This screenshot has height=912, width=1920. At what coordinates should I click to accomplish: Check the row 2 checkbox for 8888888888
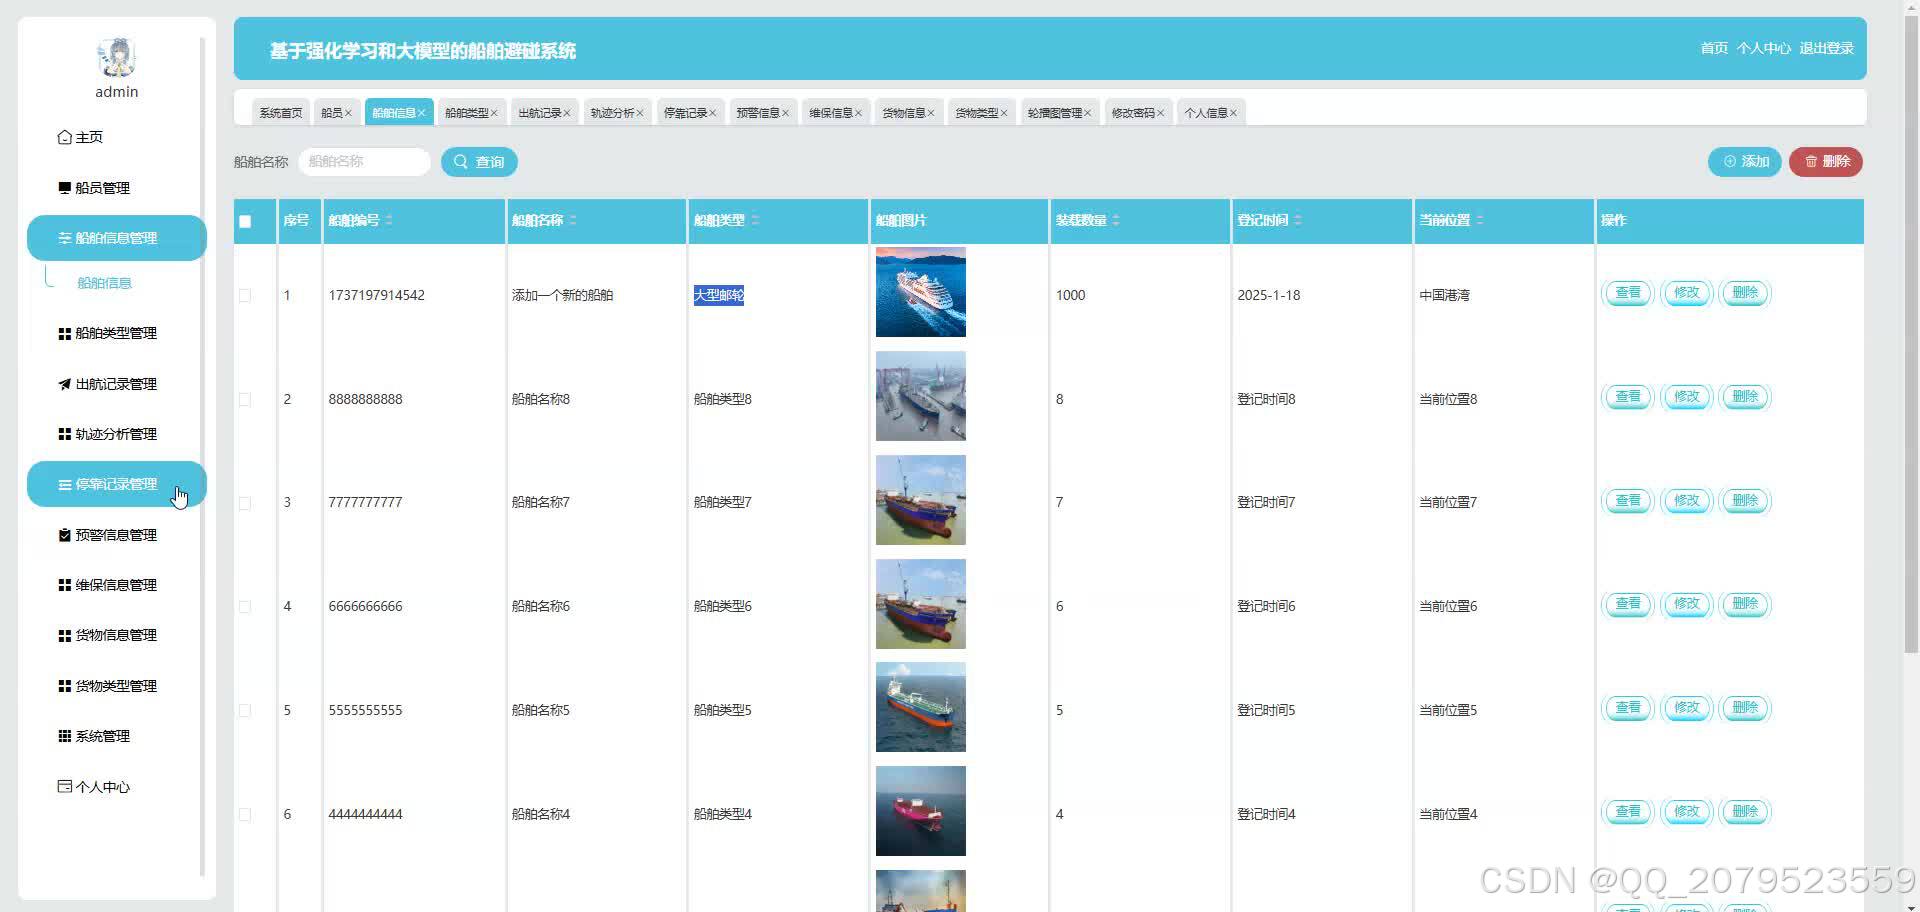click(x=245, y=399)
